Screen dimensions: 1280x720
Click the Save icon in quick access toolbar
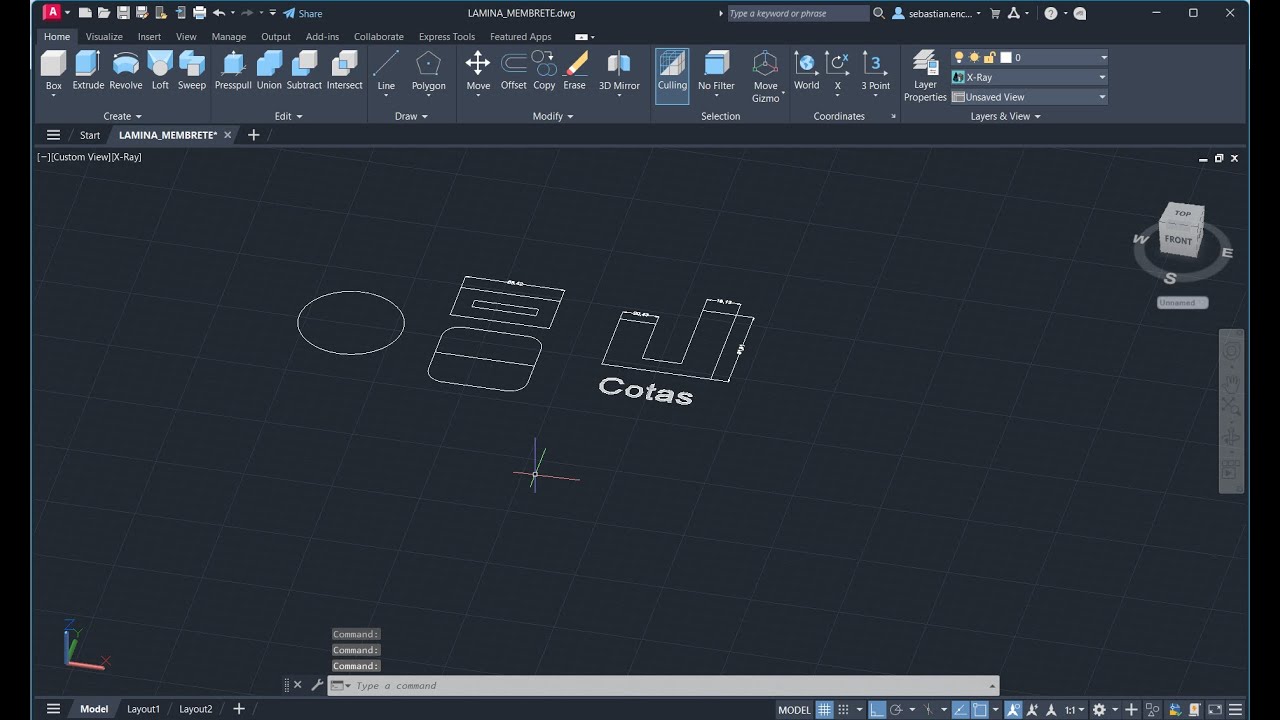(x=123, y=13)
